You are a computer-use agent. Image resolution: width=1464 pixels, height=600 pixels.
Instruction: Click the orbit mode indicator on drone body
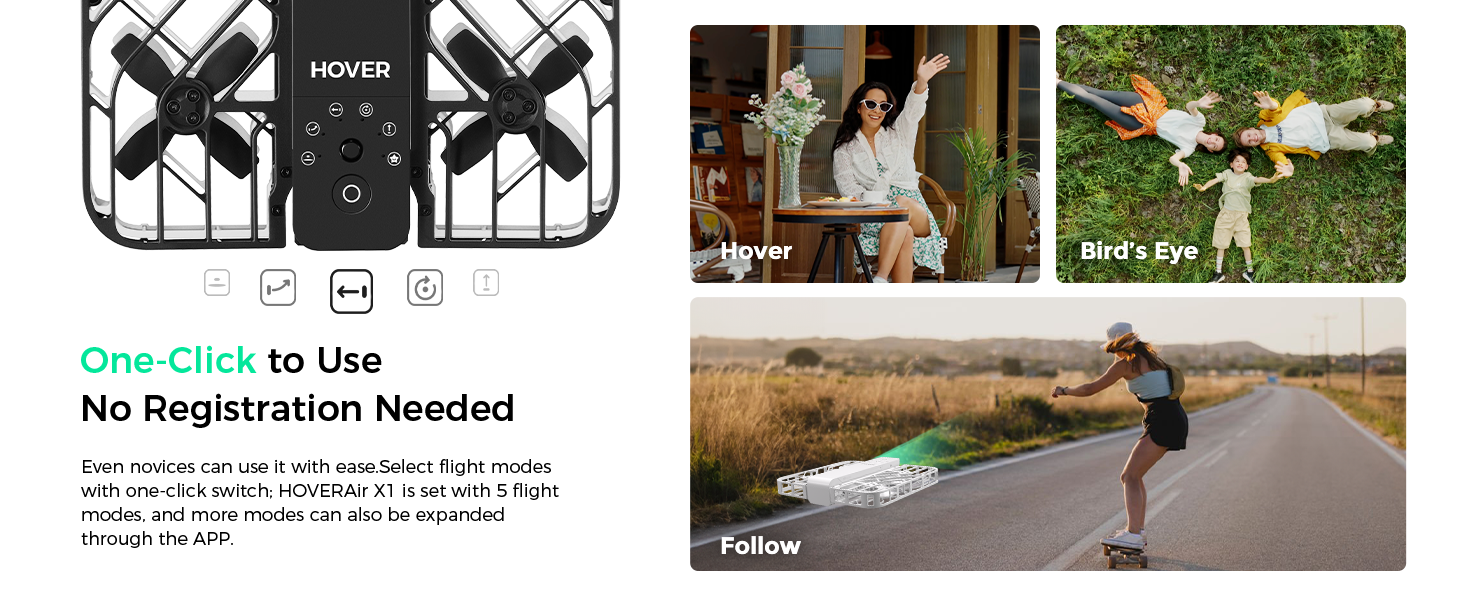(x=366, y=109)
